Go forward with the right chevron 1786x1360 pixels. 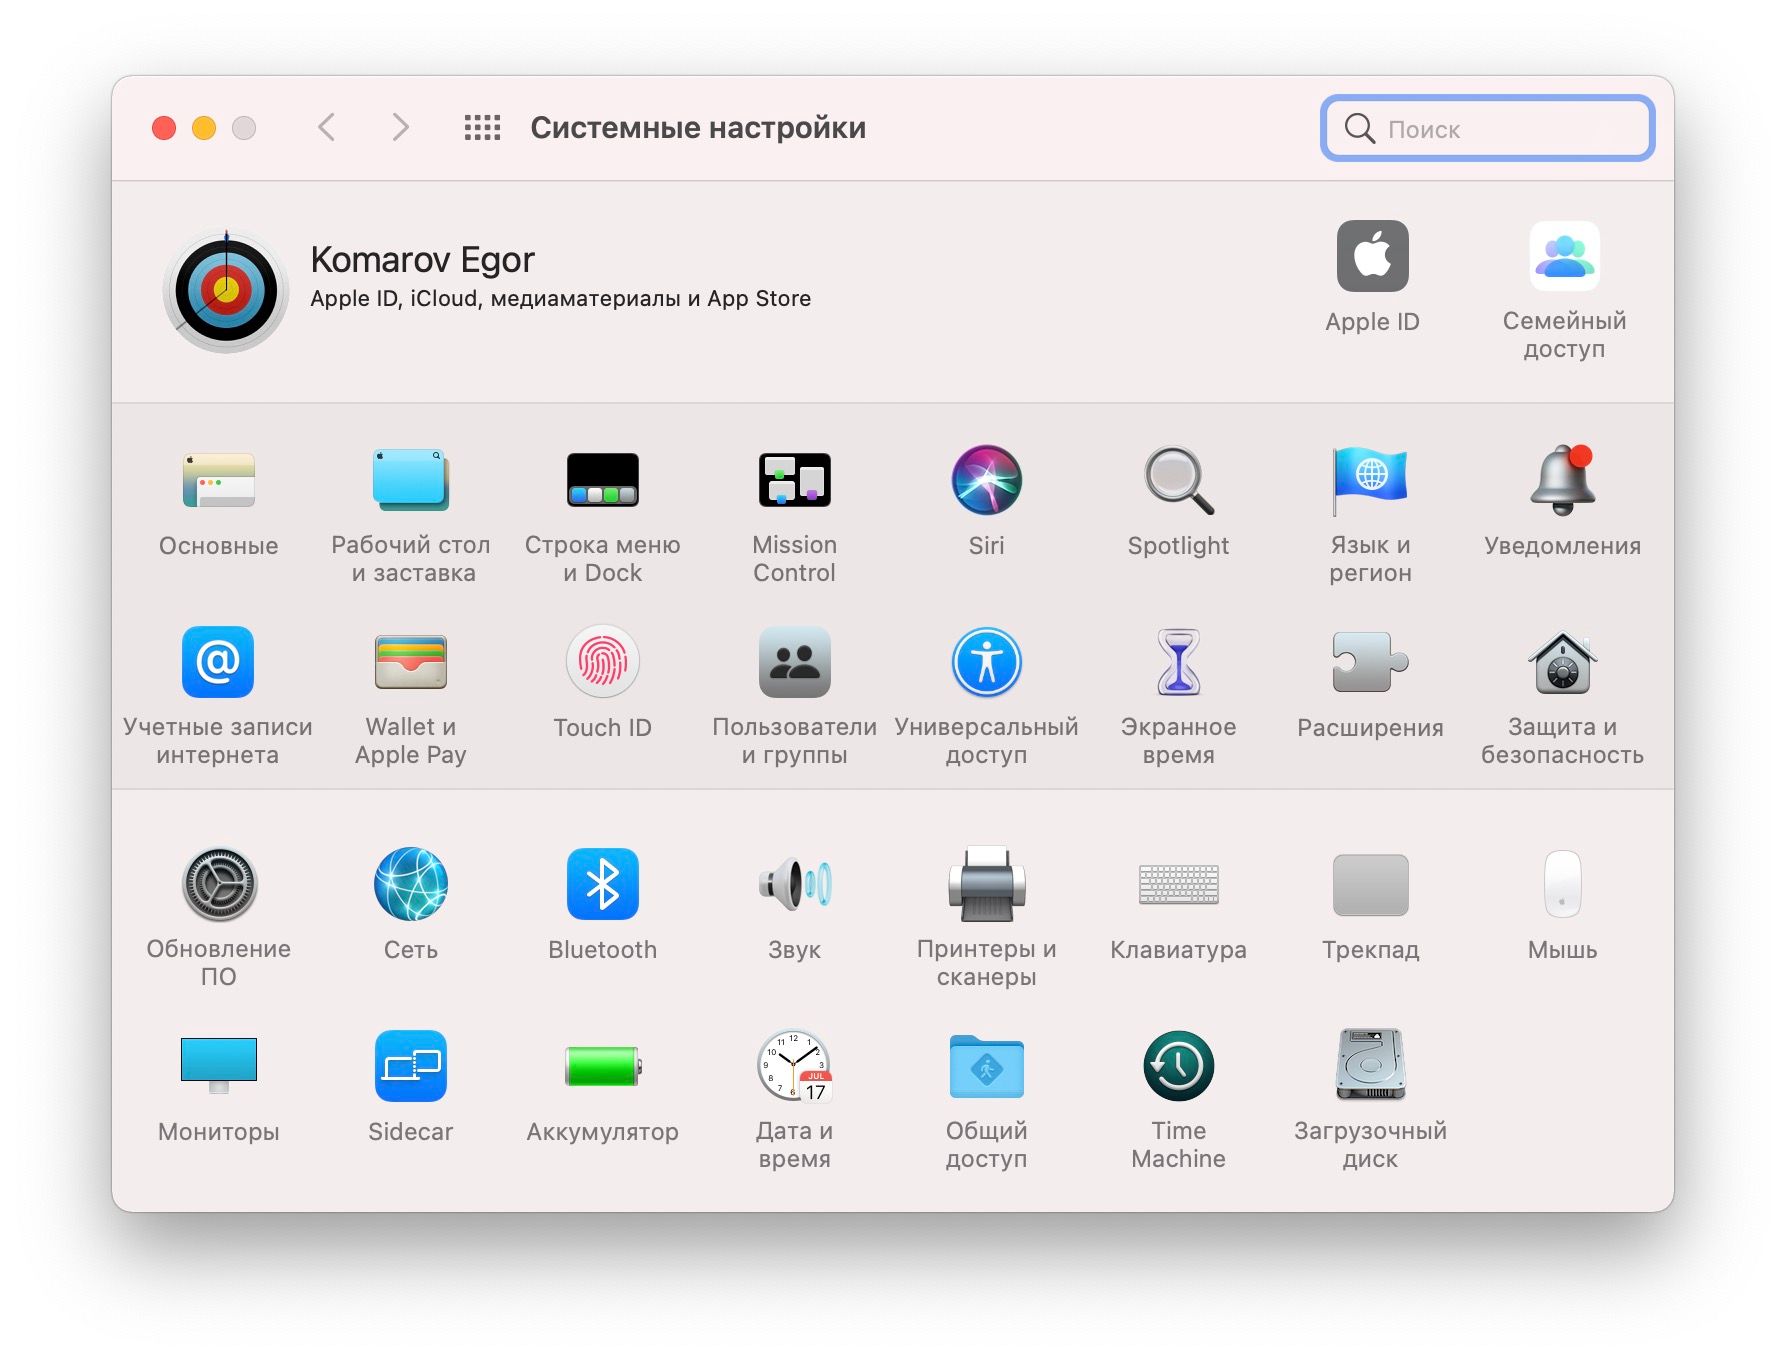400,127
